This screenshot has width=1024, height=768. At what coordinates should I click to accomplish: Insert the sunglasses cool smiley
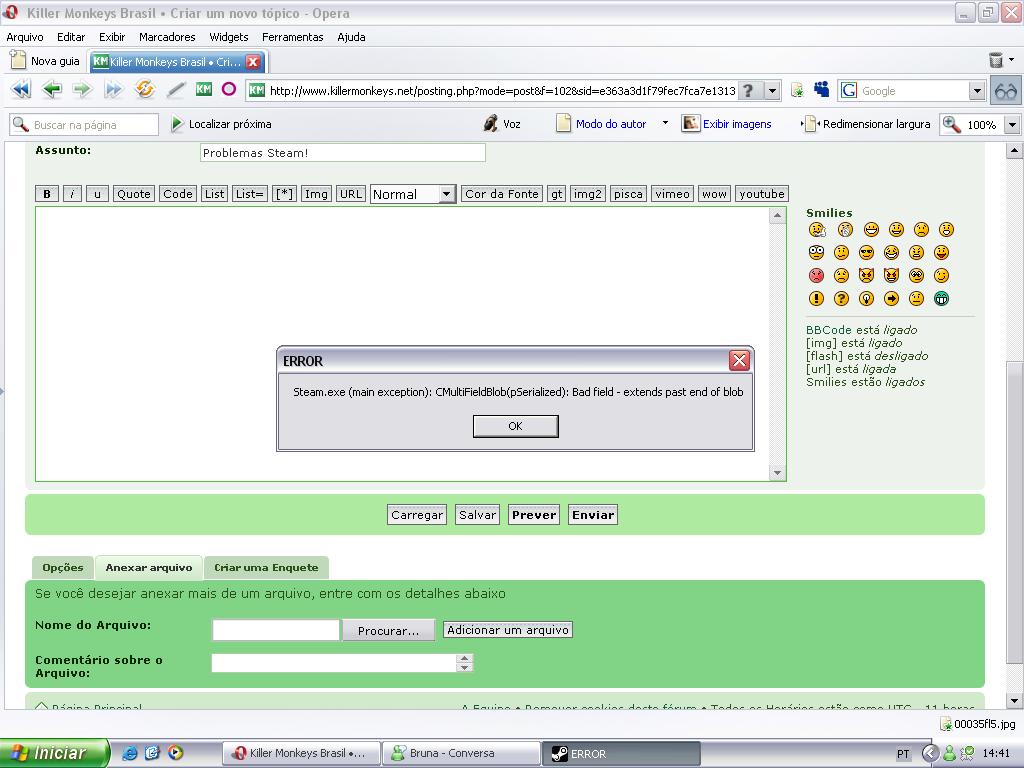point(866,253)
